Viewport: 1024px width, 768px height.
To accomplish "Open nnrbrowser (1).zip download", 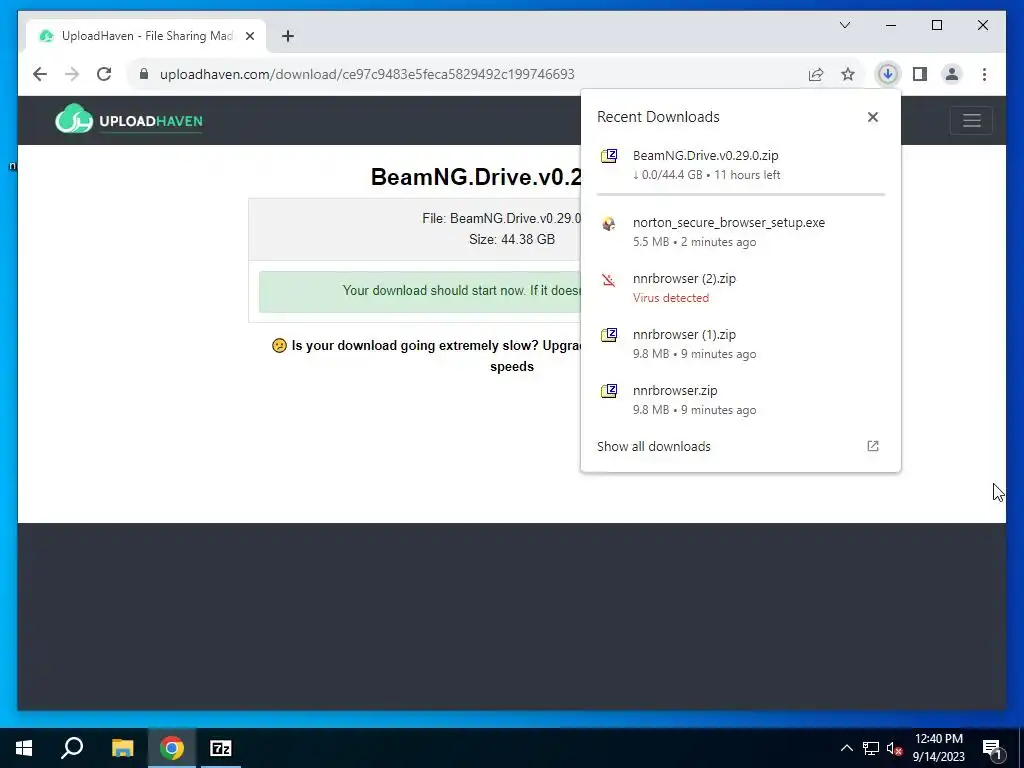I will click(x=741, y=344).
